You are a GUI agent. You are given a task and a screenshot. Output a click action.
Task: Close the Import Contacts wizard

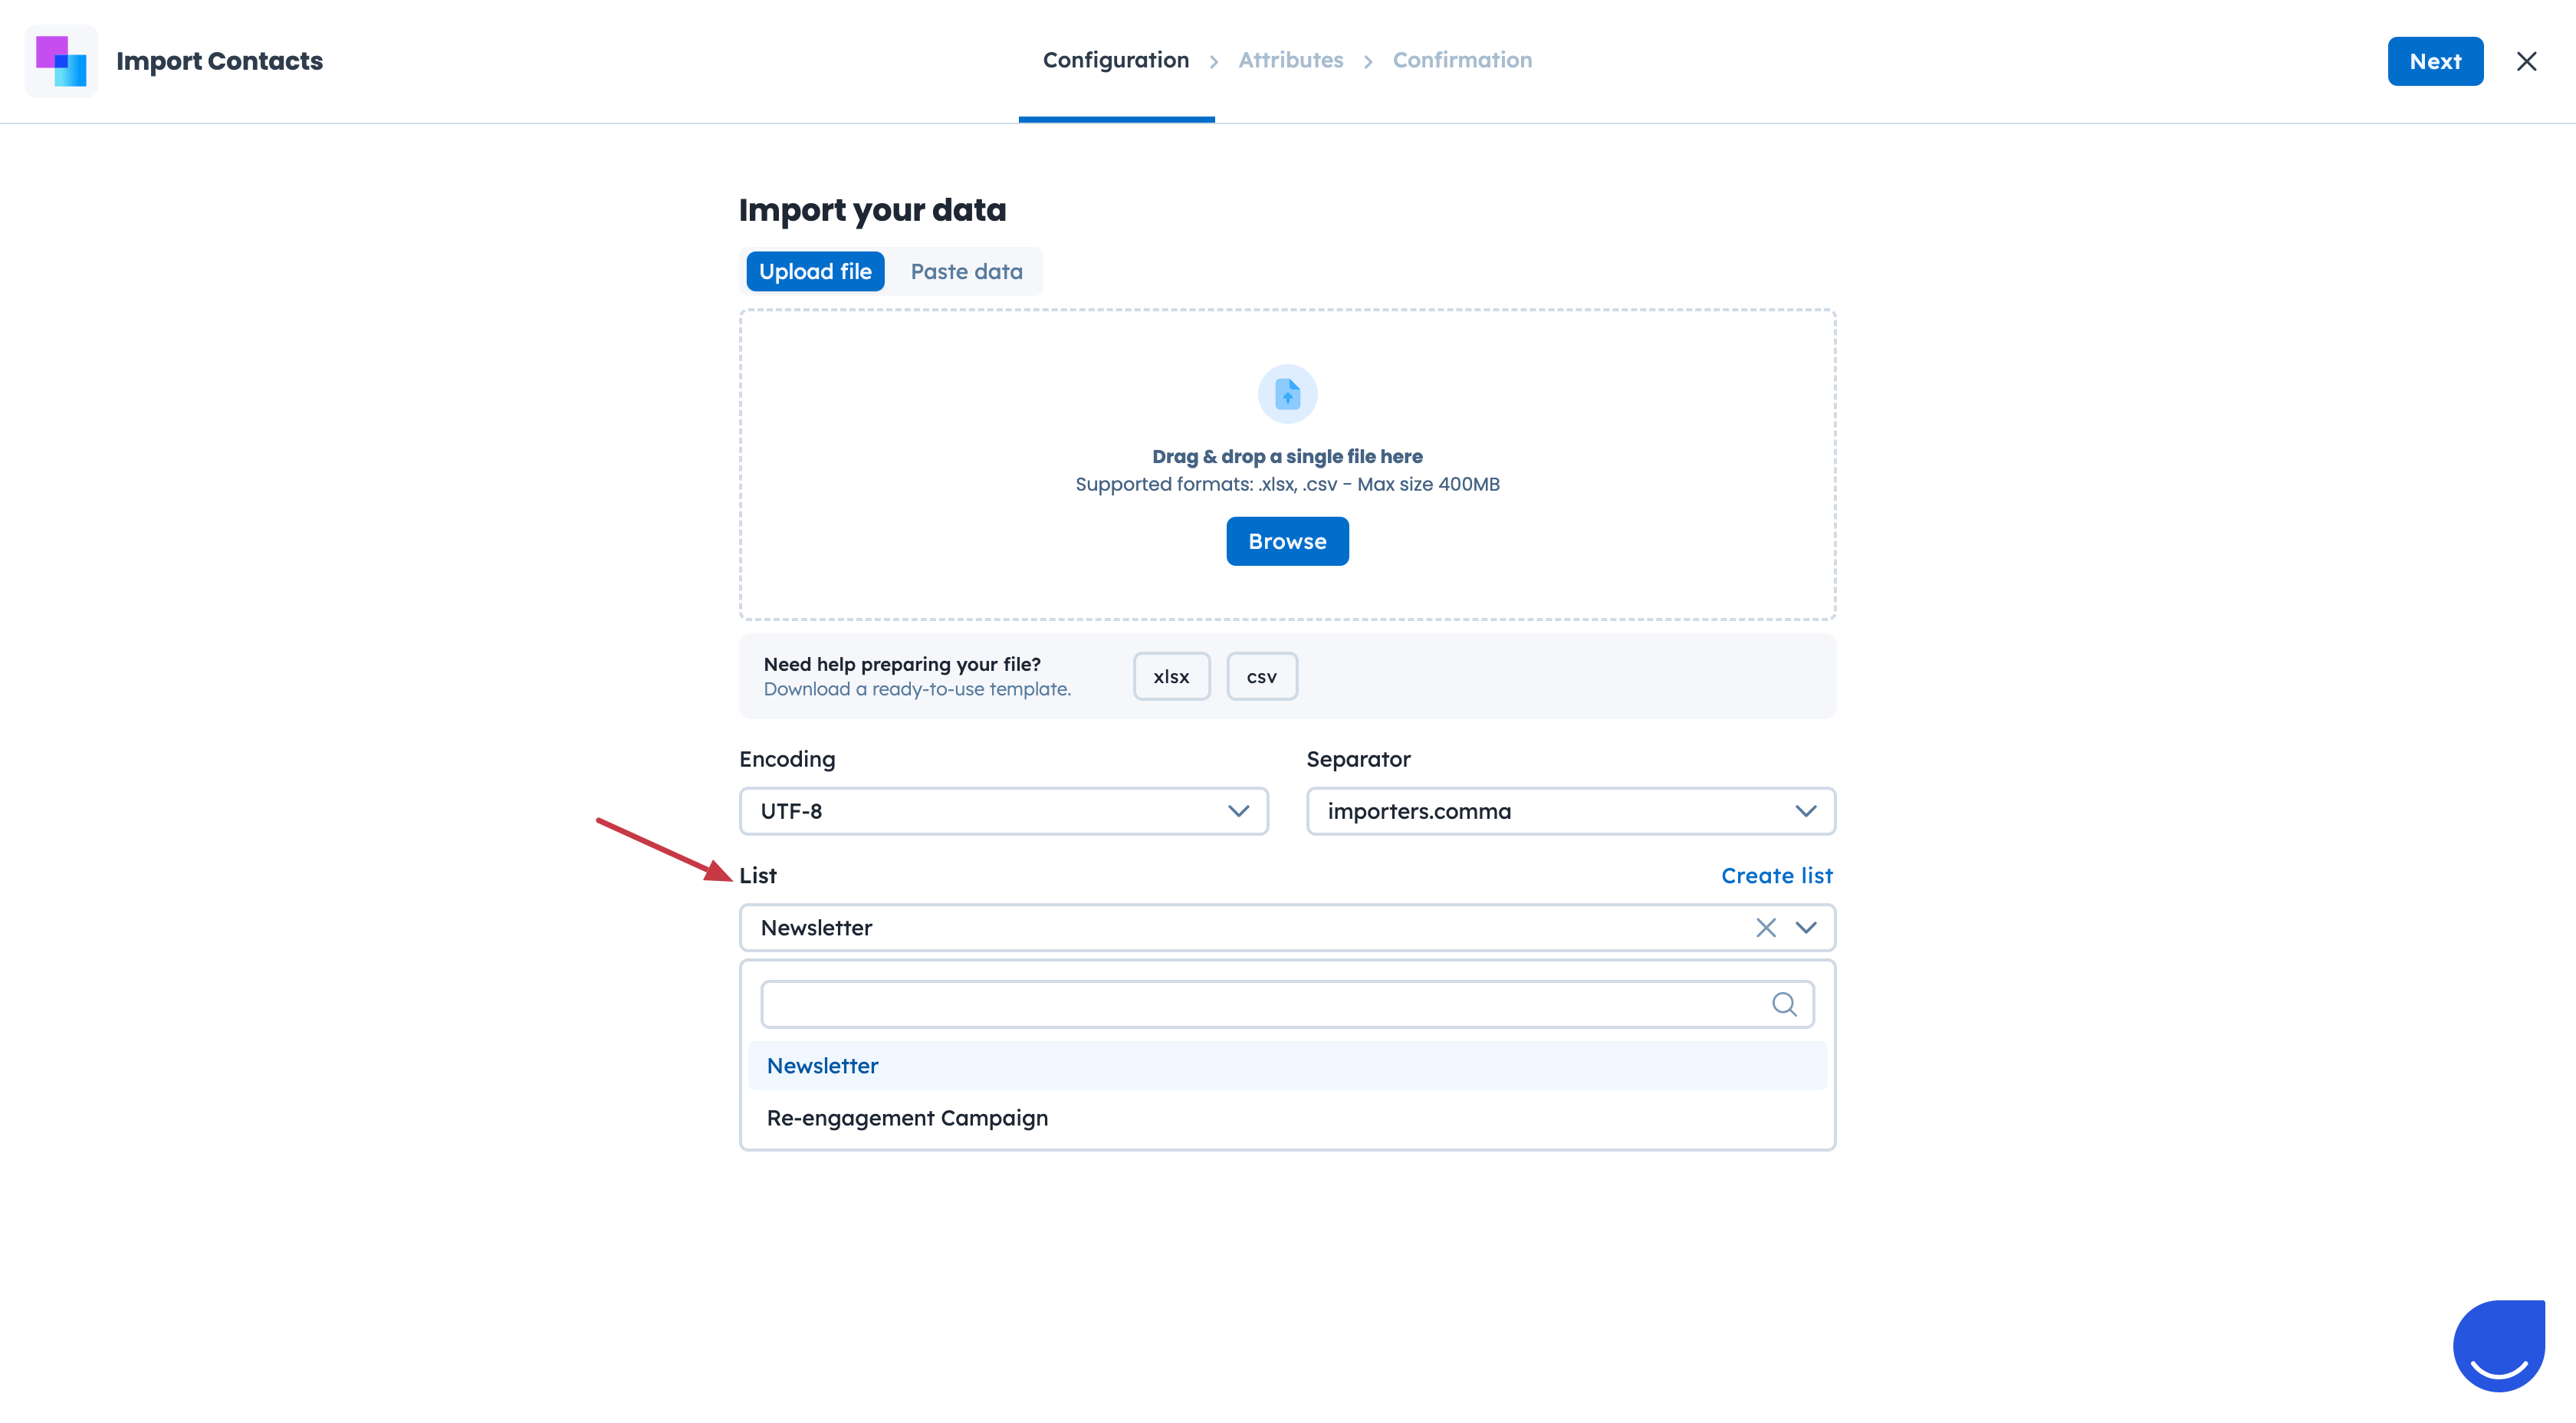[2526, 61]
